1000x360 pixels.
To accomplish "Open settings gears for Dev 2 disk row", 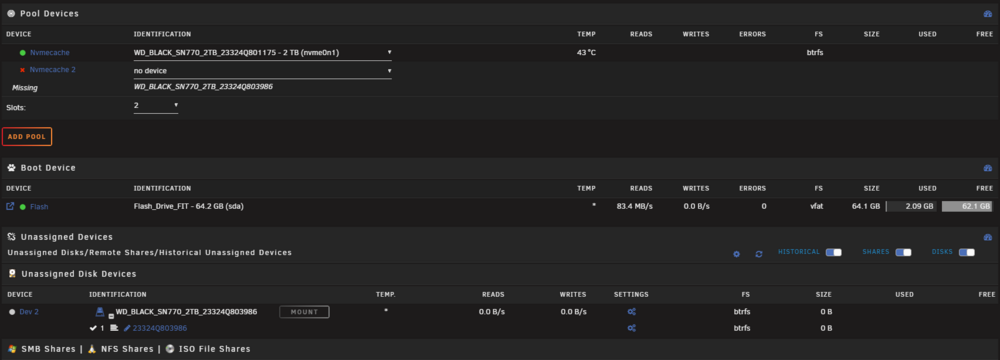I will click(631, 312).
